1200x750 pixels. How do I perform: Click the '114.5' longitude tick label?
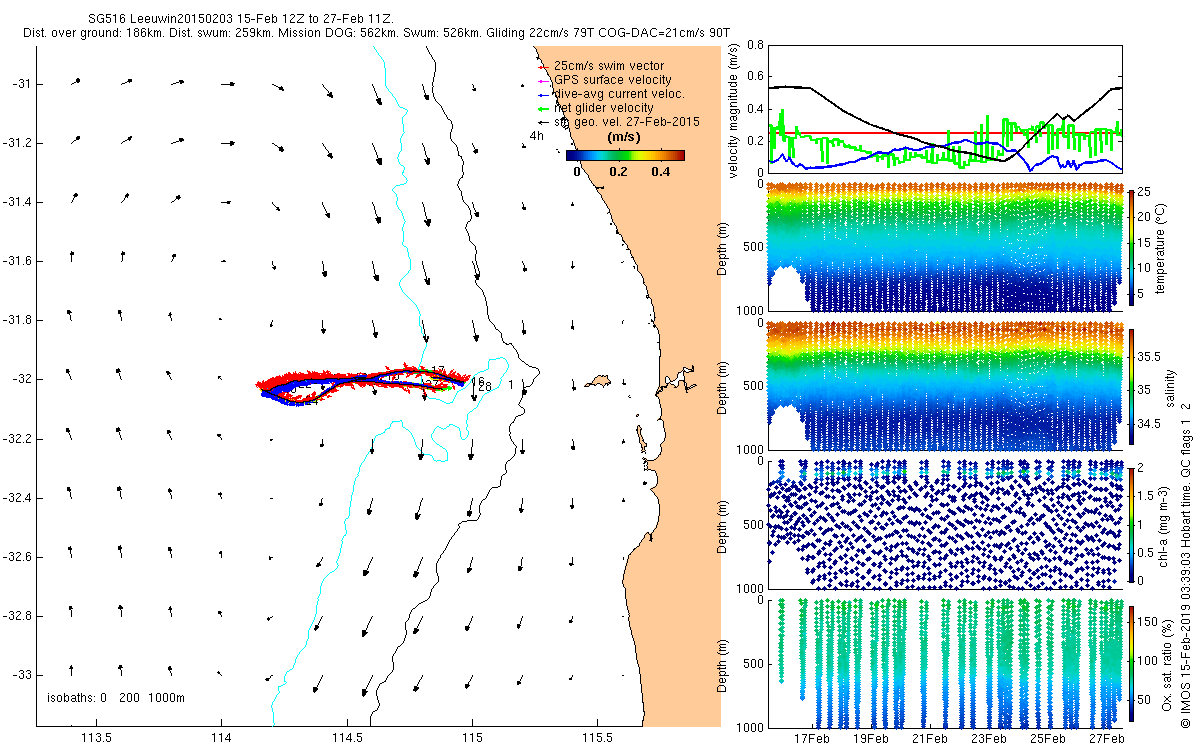point(347,739)
